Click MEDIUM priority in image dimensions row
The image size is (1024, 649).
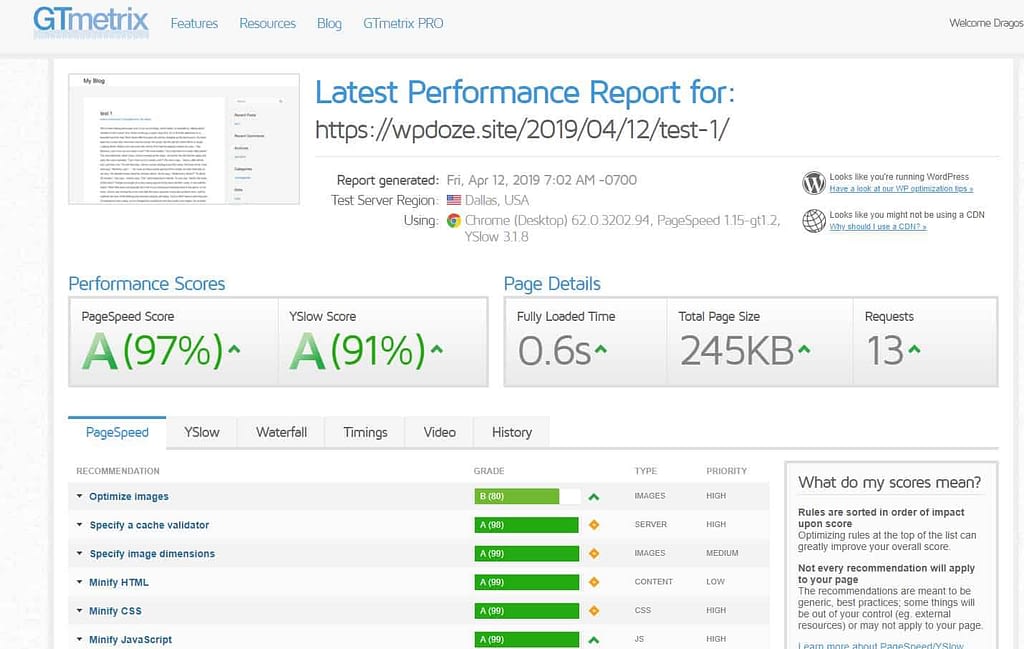tap(722, 553)
